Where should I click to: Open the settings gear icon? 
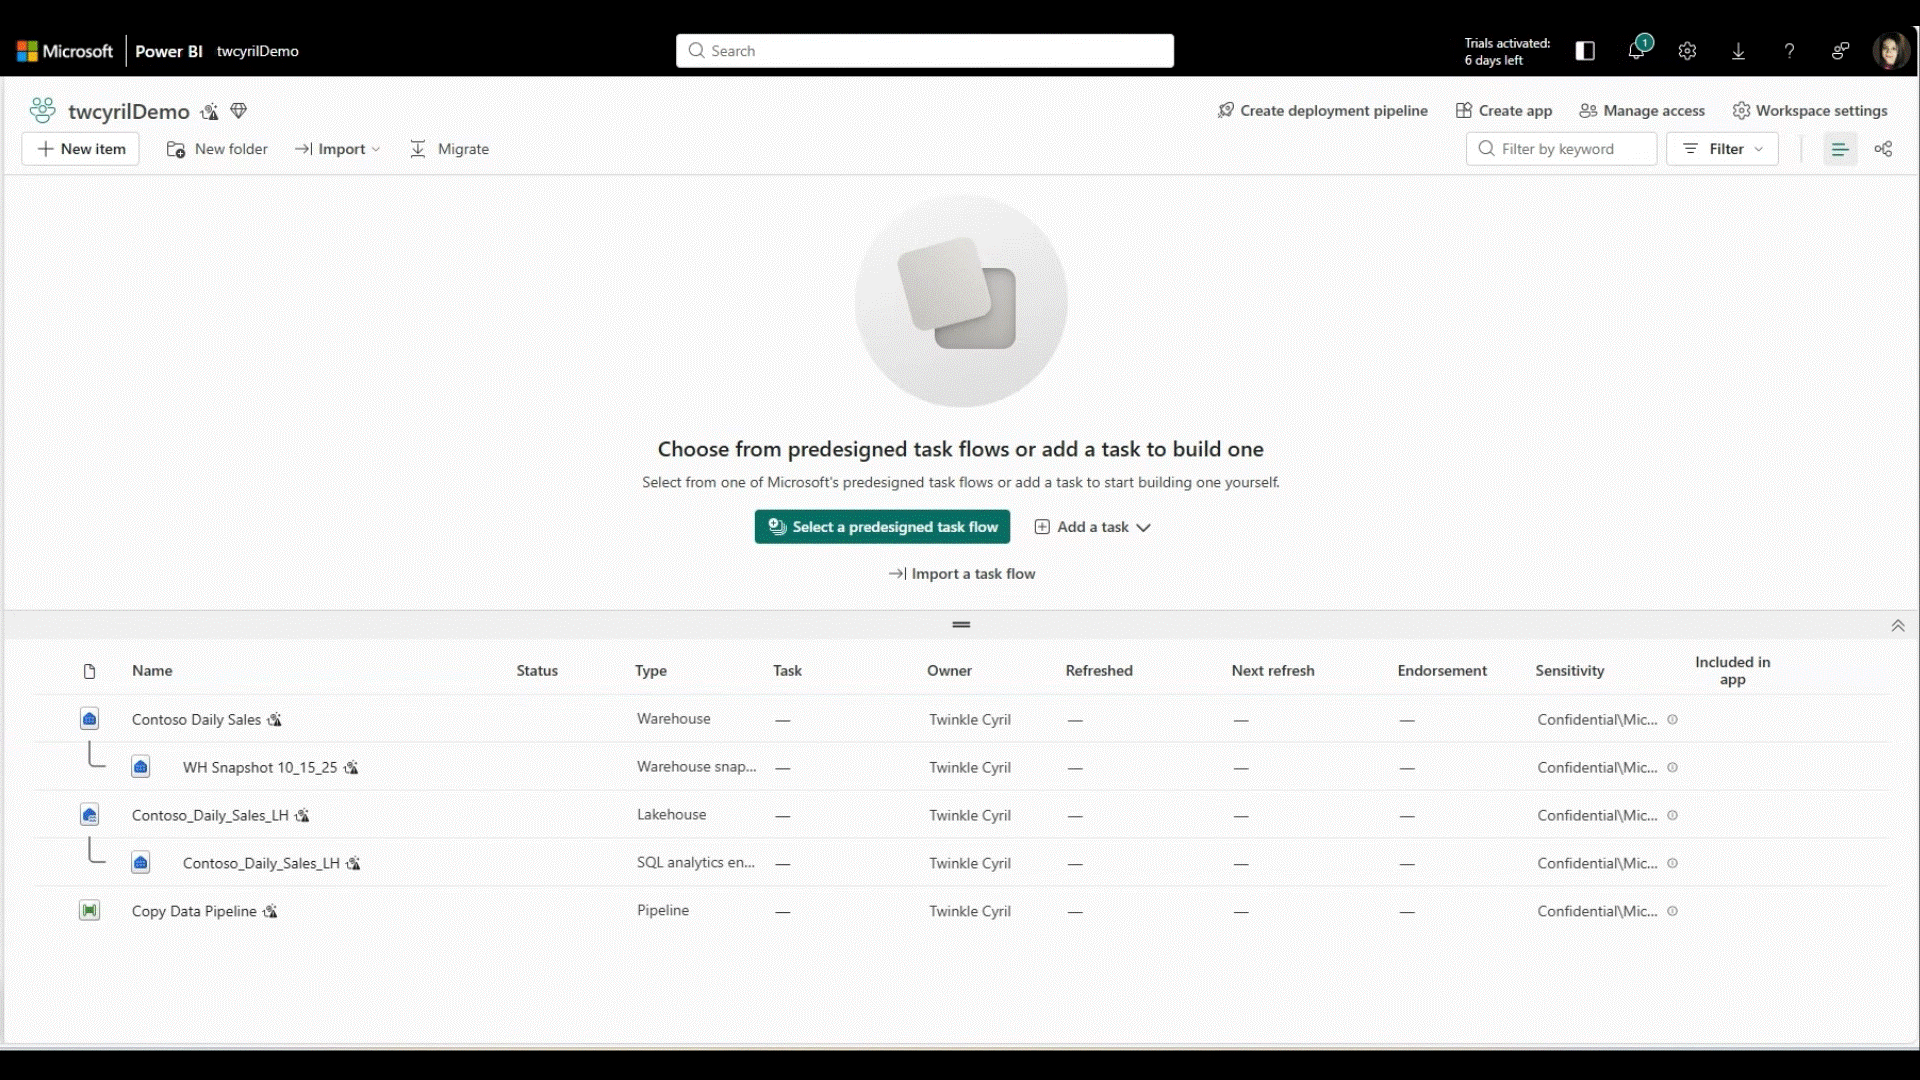(1688, 50)
